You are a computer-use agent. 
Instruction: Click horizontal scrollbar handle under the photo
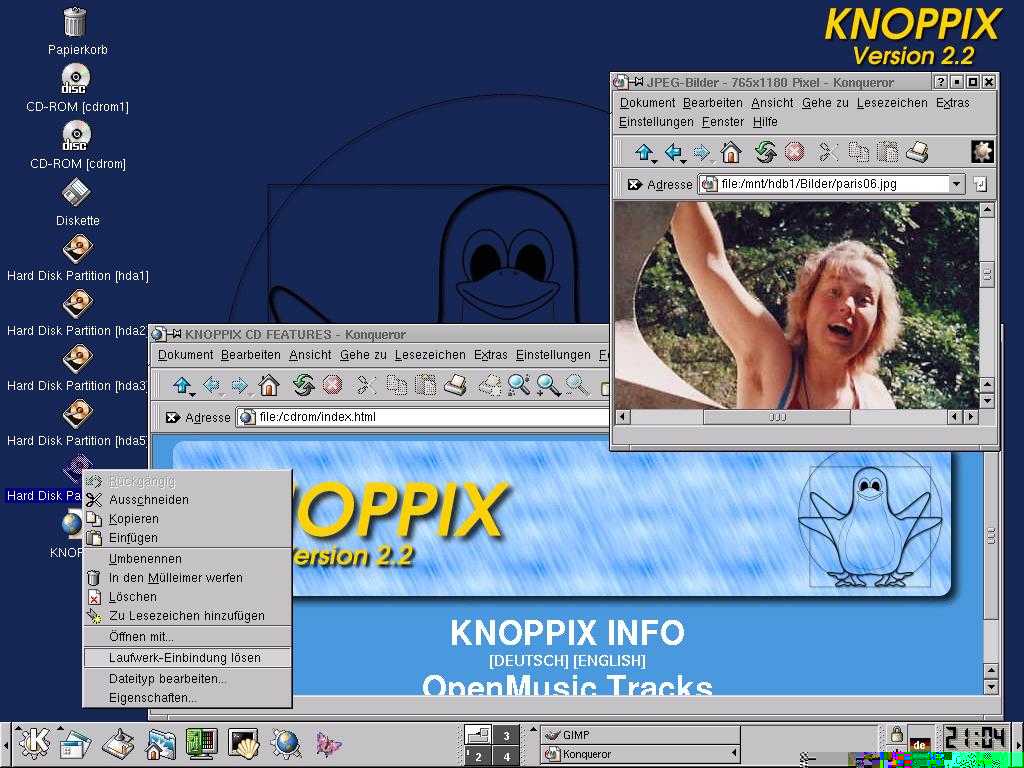coord(777,417)
